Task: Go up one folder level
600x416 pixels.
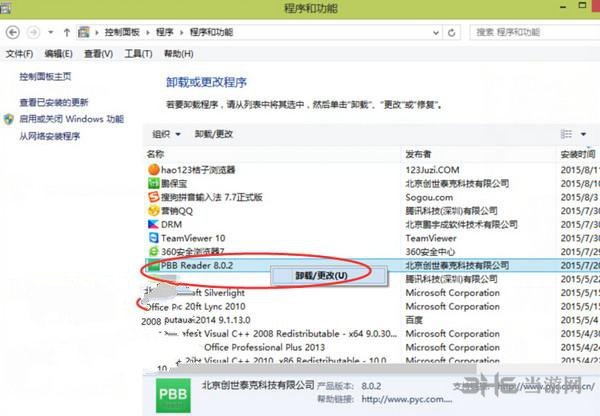Action: coord(67,33)
